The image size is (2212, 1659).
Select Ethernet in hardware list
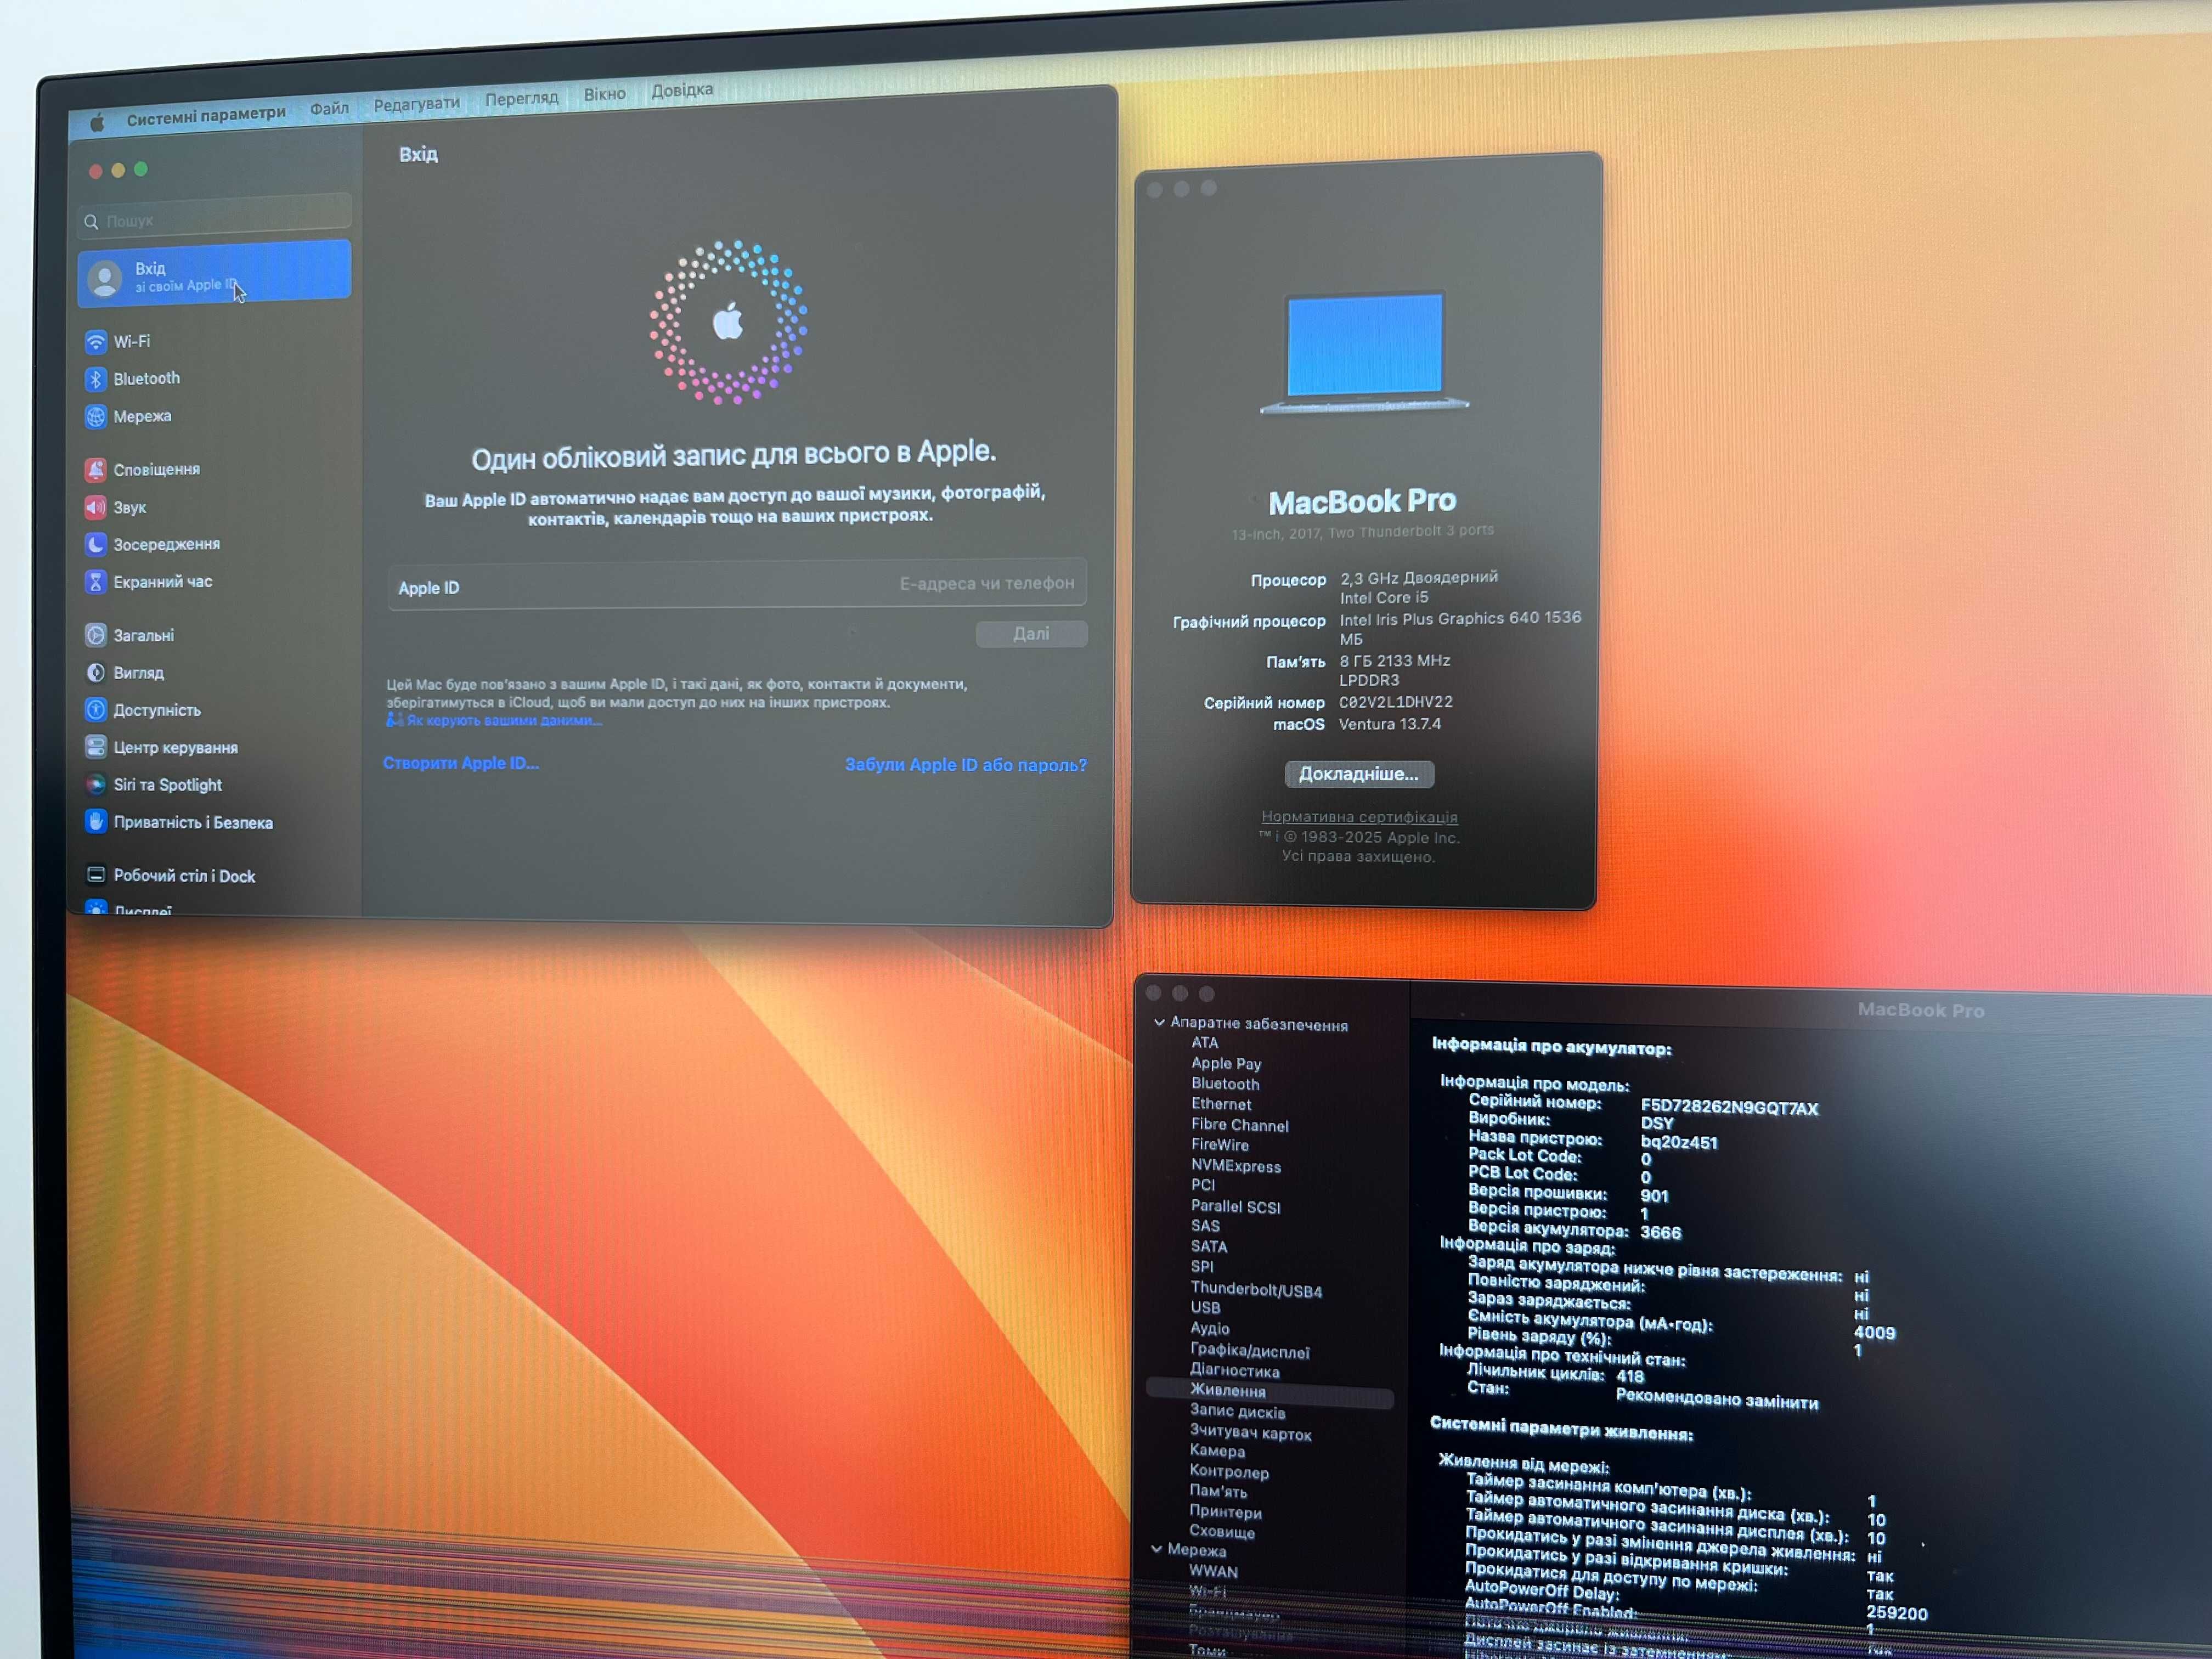click(1221, 1104)
